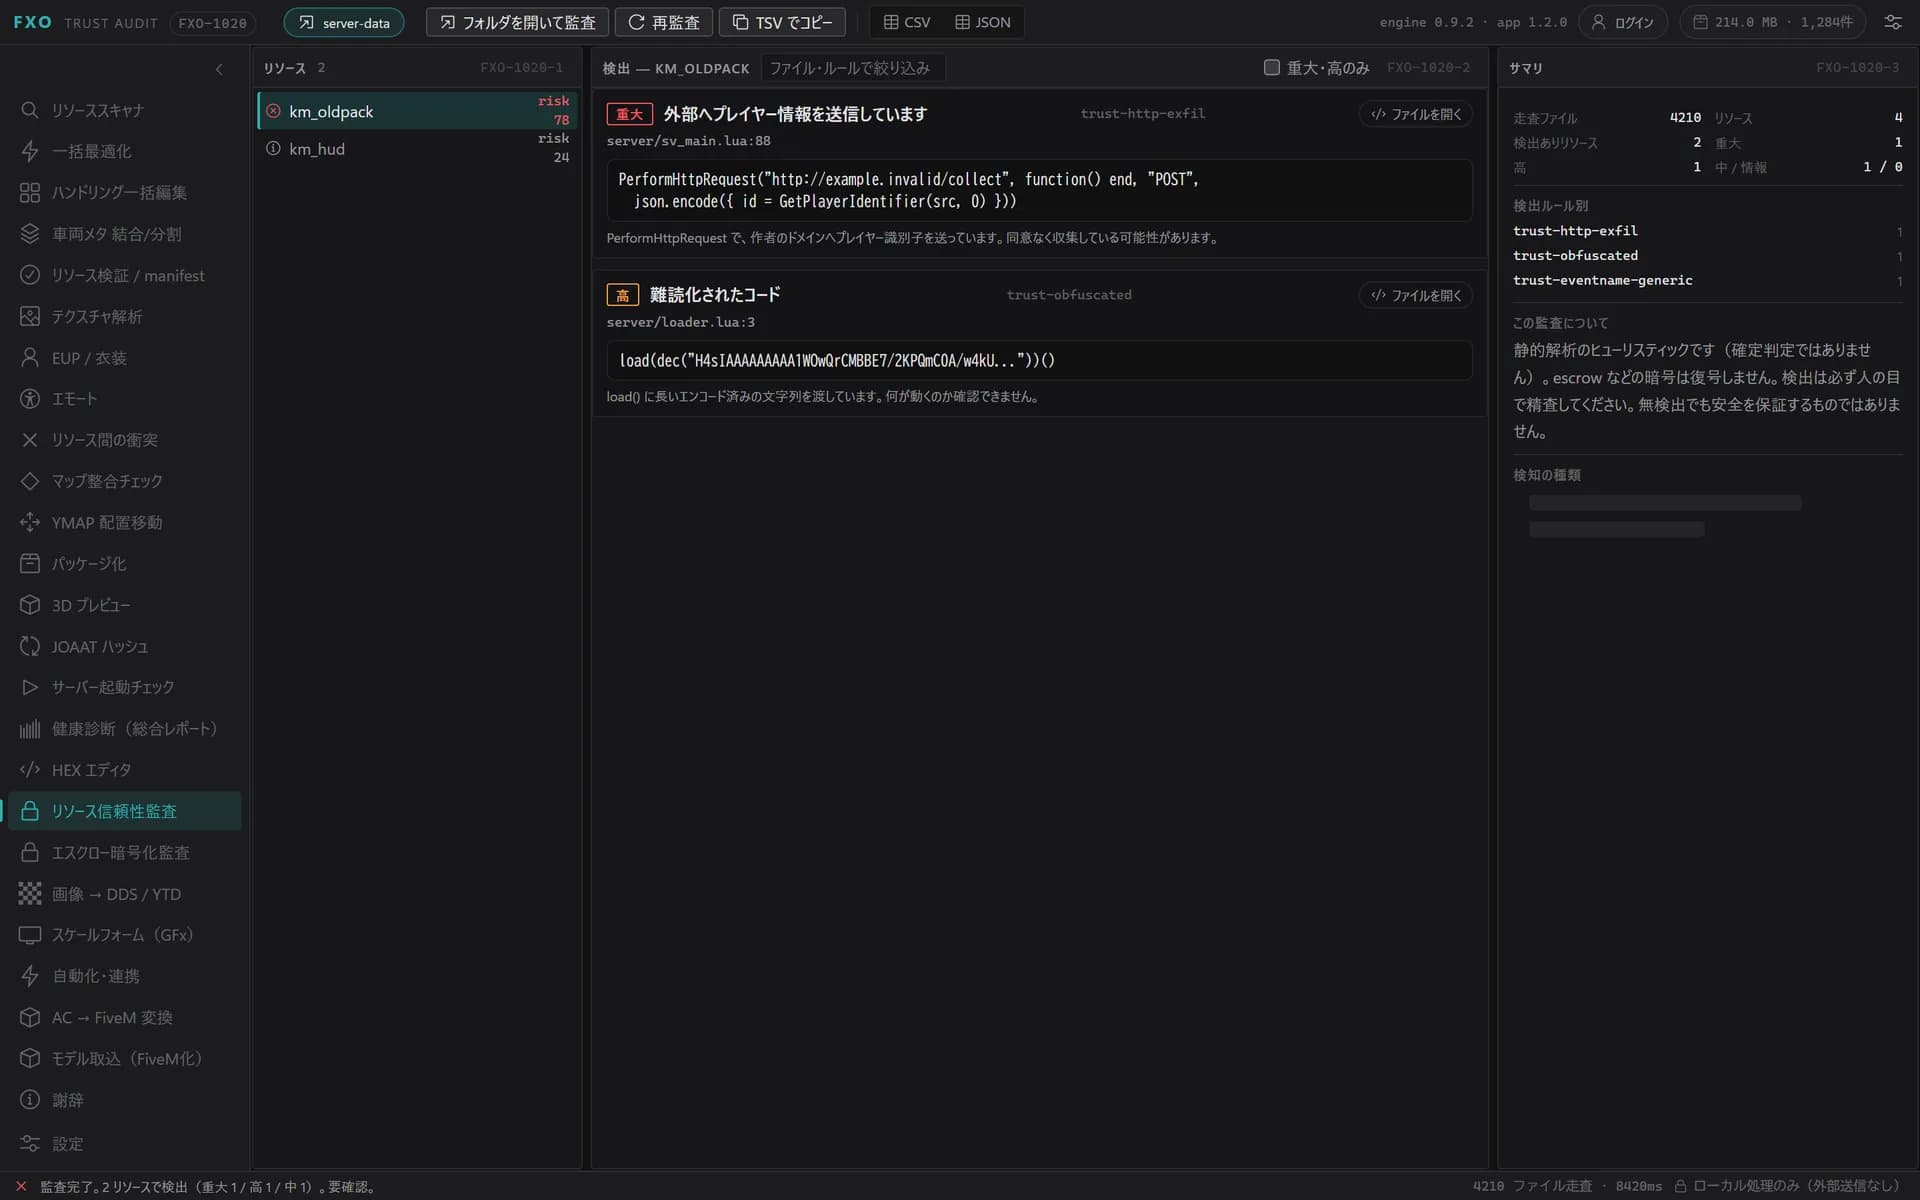Open YMAP 配置移動 move icon

click(30, 522)
